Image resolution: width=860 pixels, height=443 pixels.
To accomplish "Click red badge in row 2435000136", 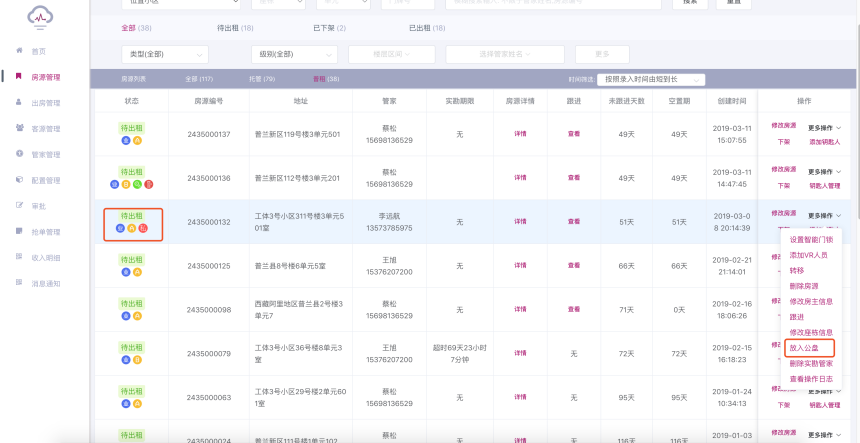I will point(149,185).
